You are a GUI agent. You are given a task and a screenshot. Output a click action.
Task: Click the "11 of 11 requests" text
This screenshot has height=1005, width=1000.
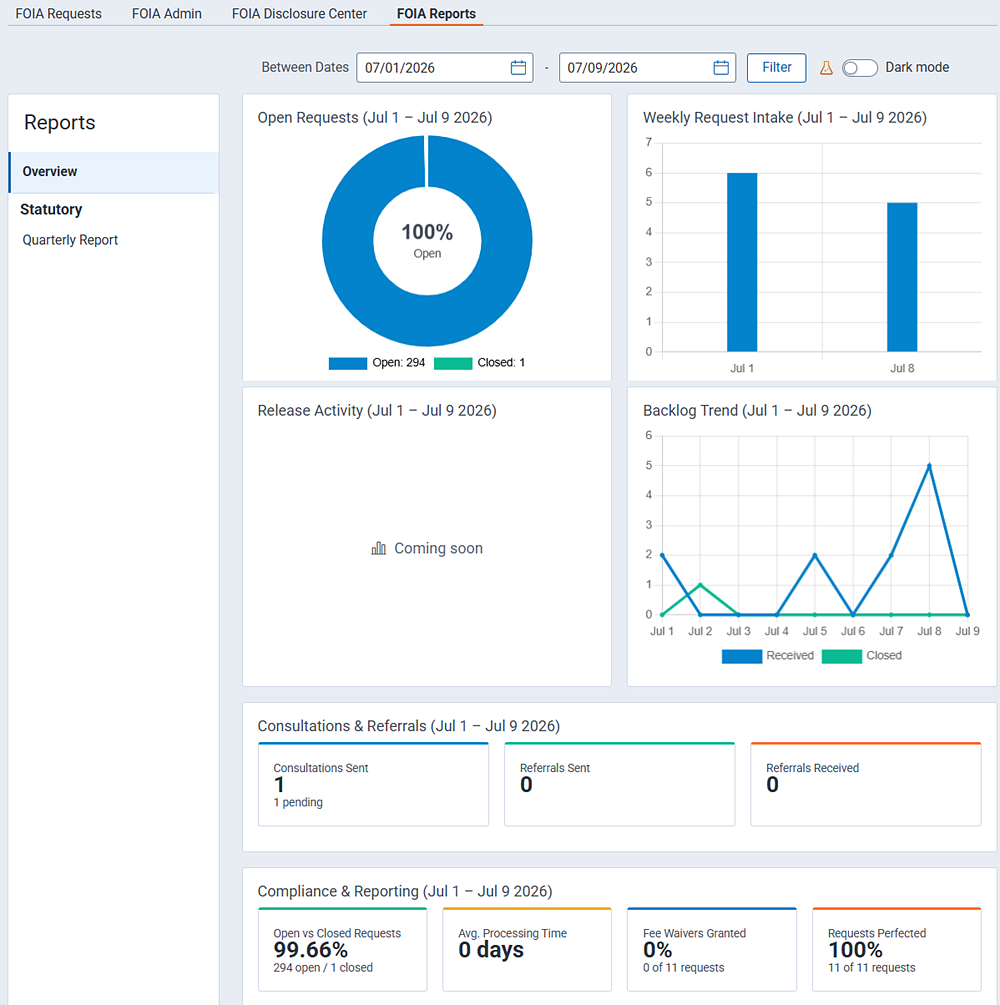click(871, 968)
